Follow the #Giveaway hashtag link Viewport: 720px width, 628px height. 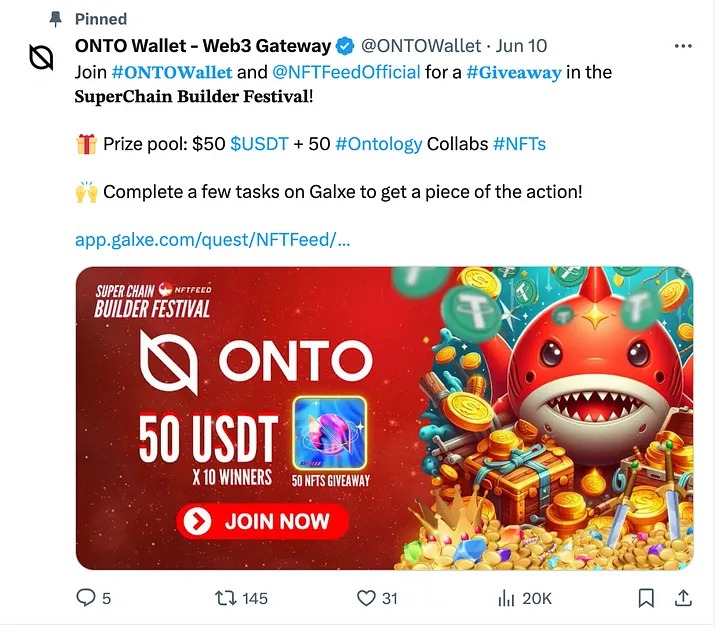coord(514,73)
